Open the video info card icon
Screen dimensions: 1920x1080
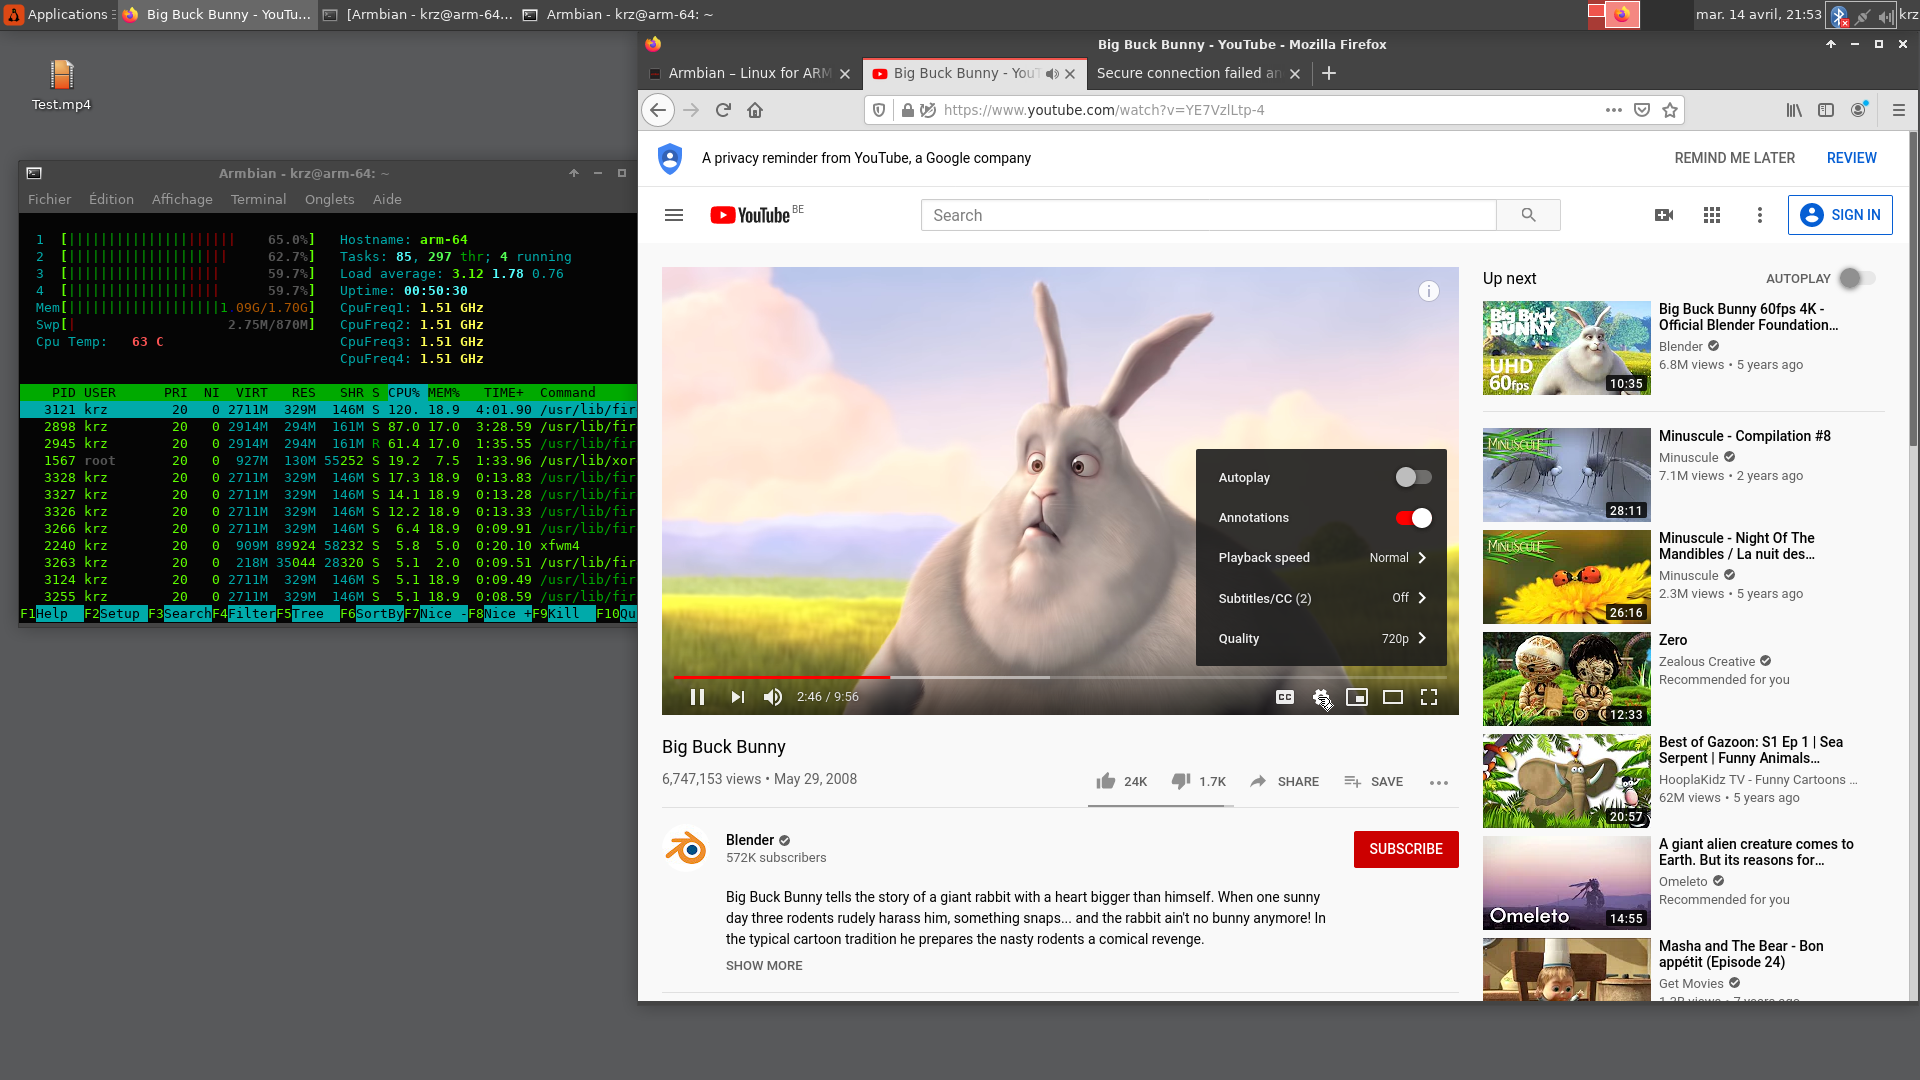pyautogui.click(x=1429, y=291)
